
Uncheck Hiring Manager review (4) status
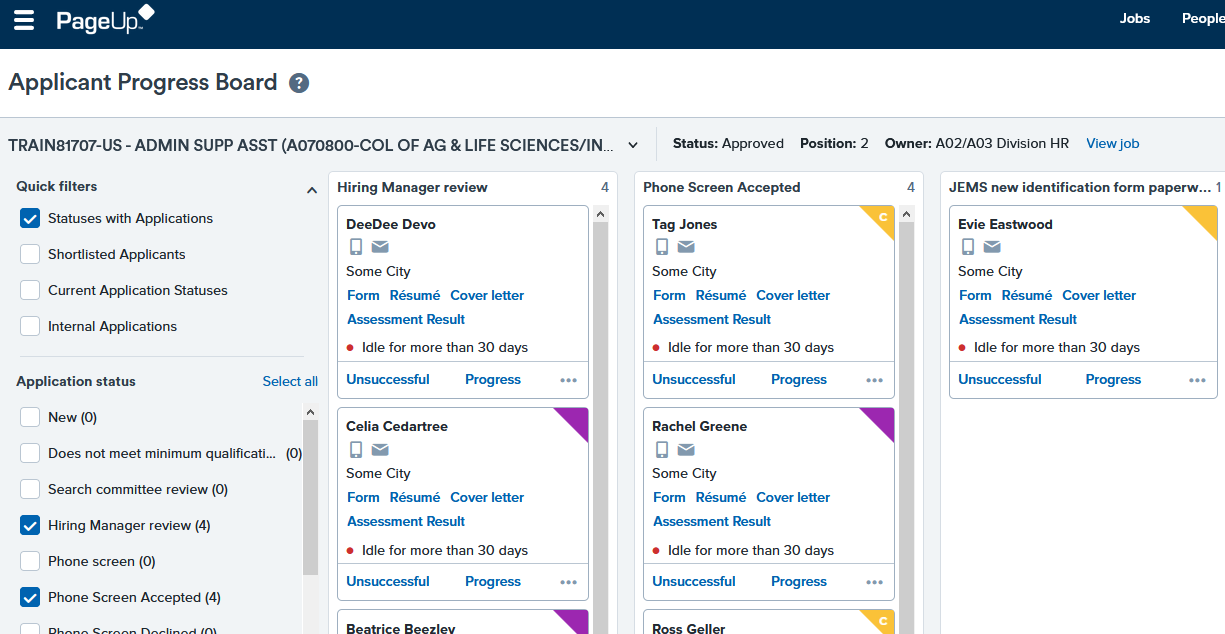point(30,525)
